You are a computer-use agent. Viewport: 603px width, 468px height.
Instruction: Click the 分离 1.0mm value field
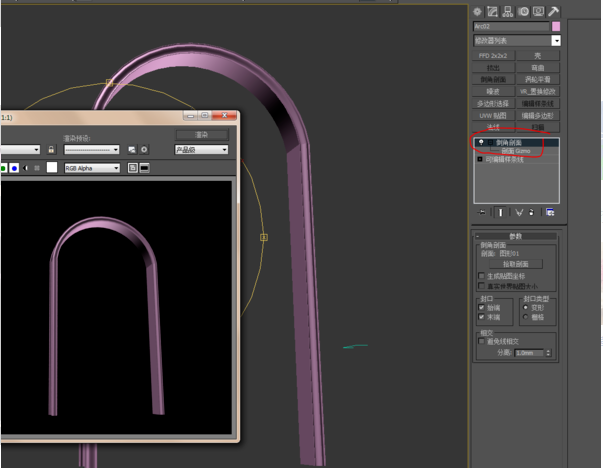click(x=529, y=353)
